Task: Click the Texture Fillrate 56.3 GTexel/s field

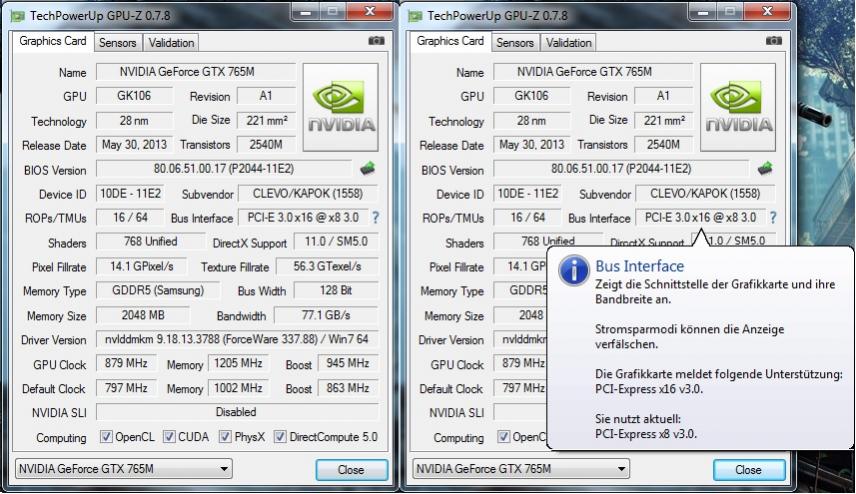Action: pyautogui.click(x=328, y=266)
